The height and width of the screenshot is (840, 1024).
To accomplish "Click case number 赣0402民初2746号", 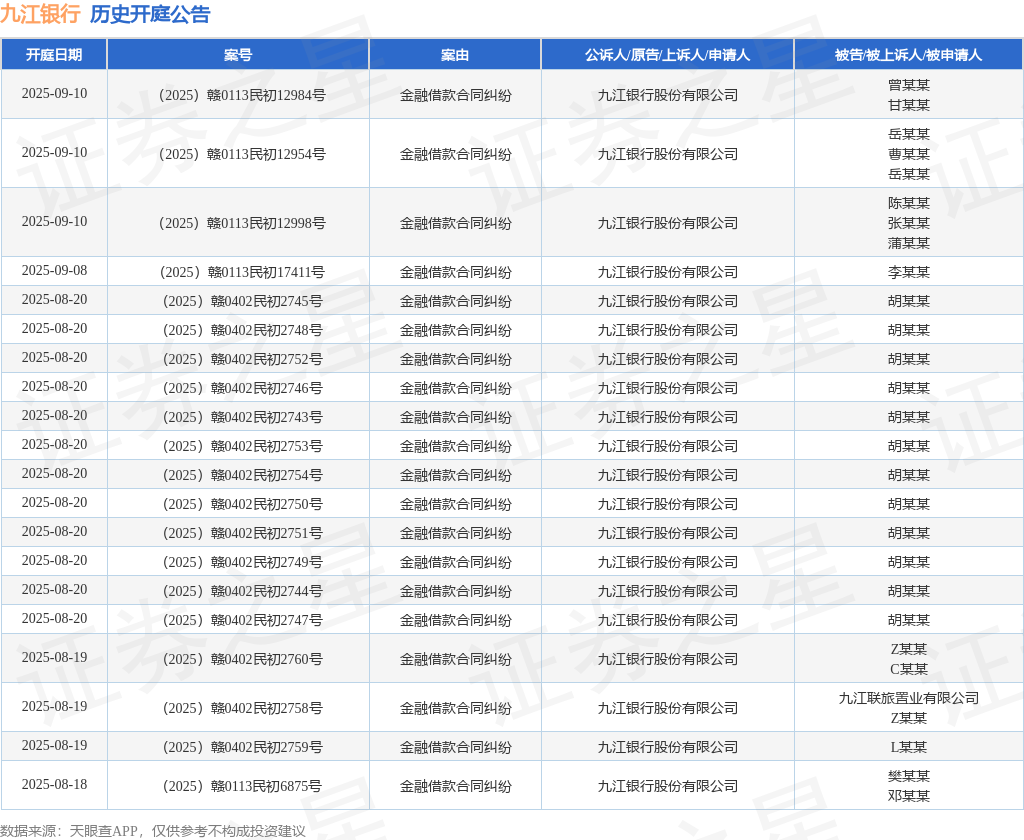I will pyautogui.click(x=242, y=388).
